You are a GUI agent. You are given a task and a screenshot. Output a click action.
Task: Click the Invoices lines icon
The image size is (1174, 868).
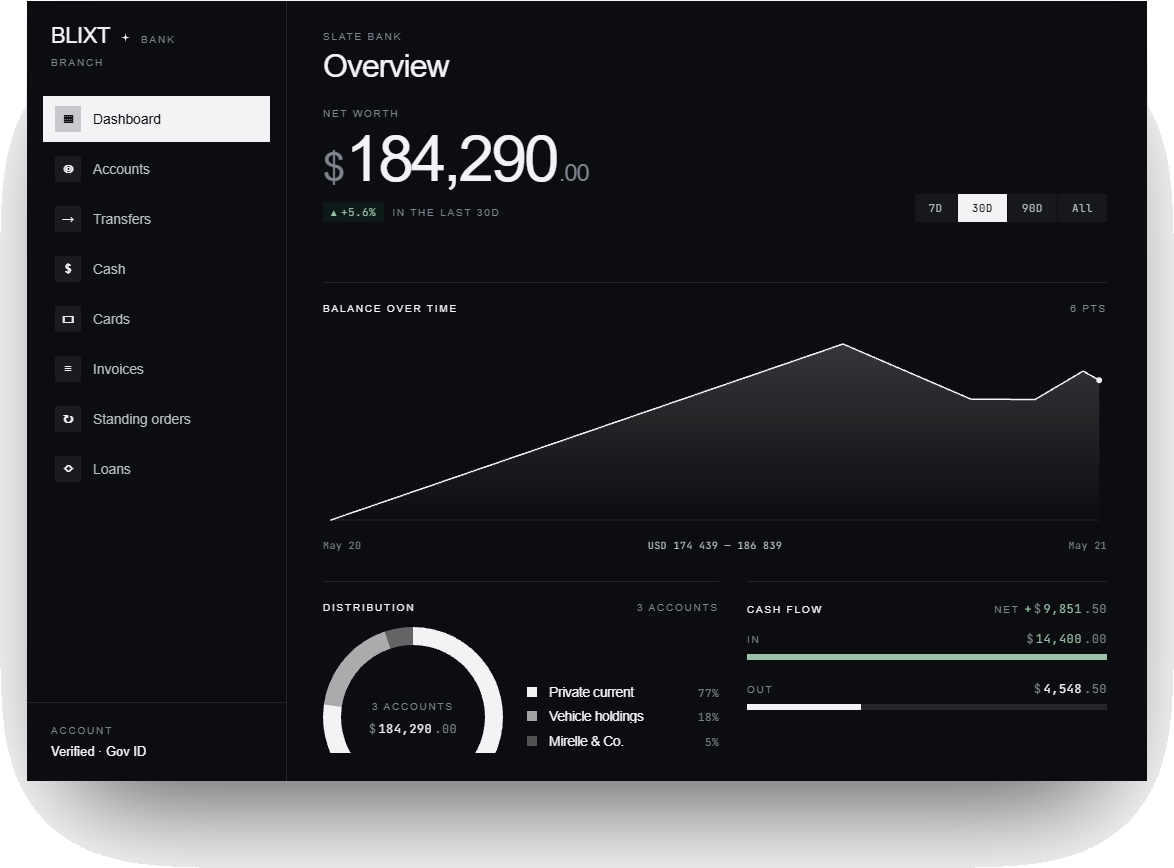[x=68, y=369]
